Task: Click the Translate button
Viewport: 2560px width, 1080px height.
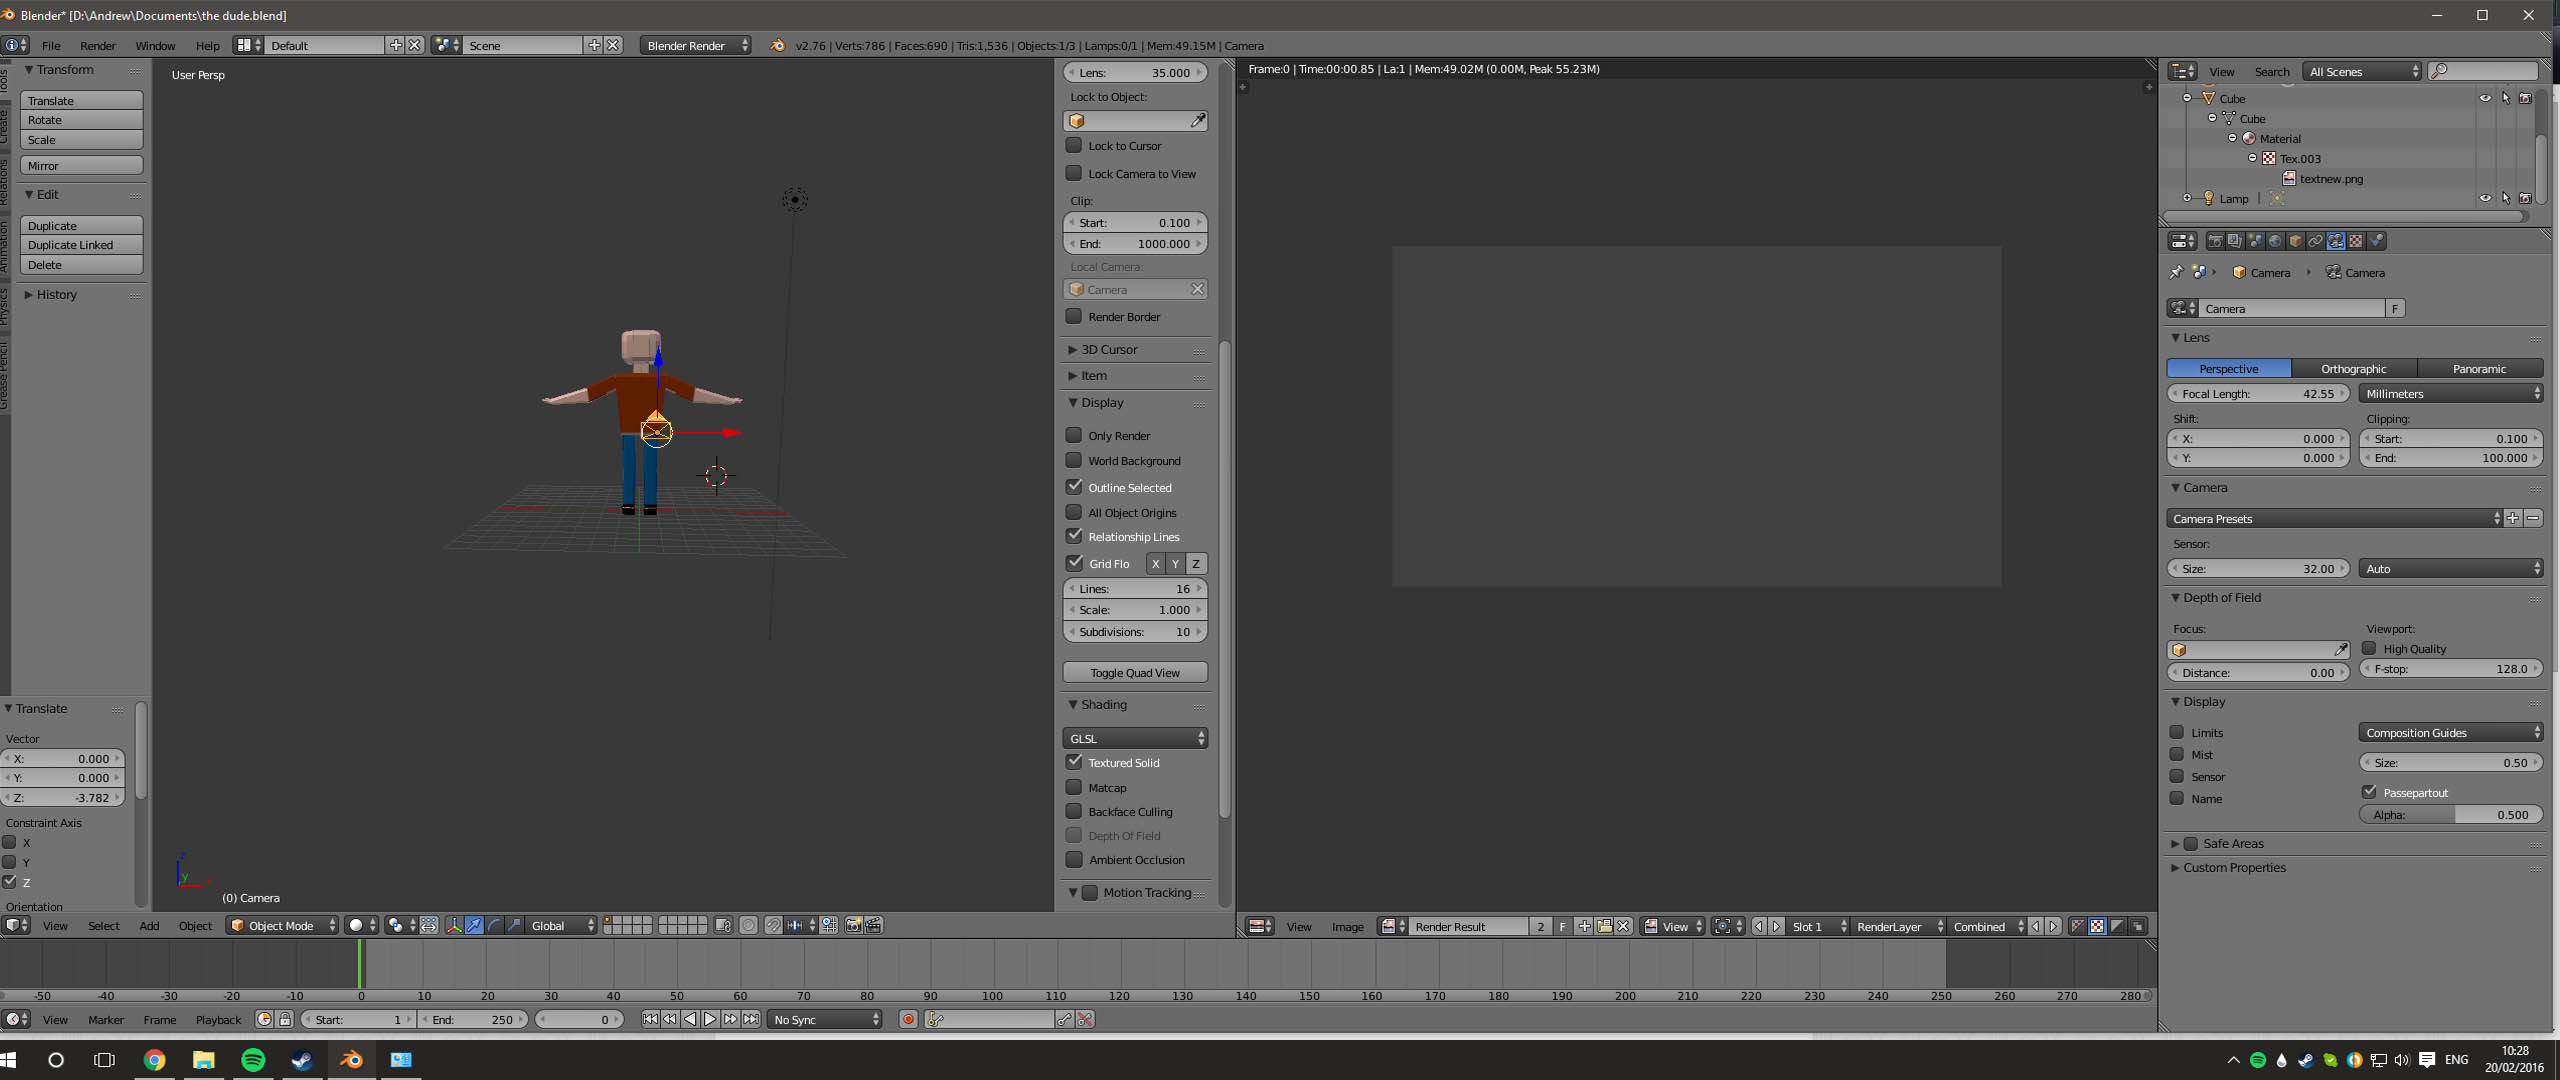Action: (x=82, y=100)
